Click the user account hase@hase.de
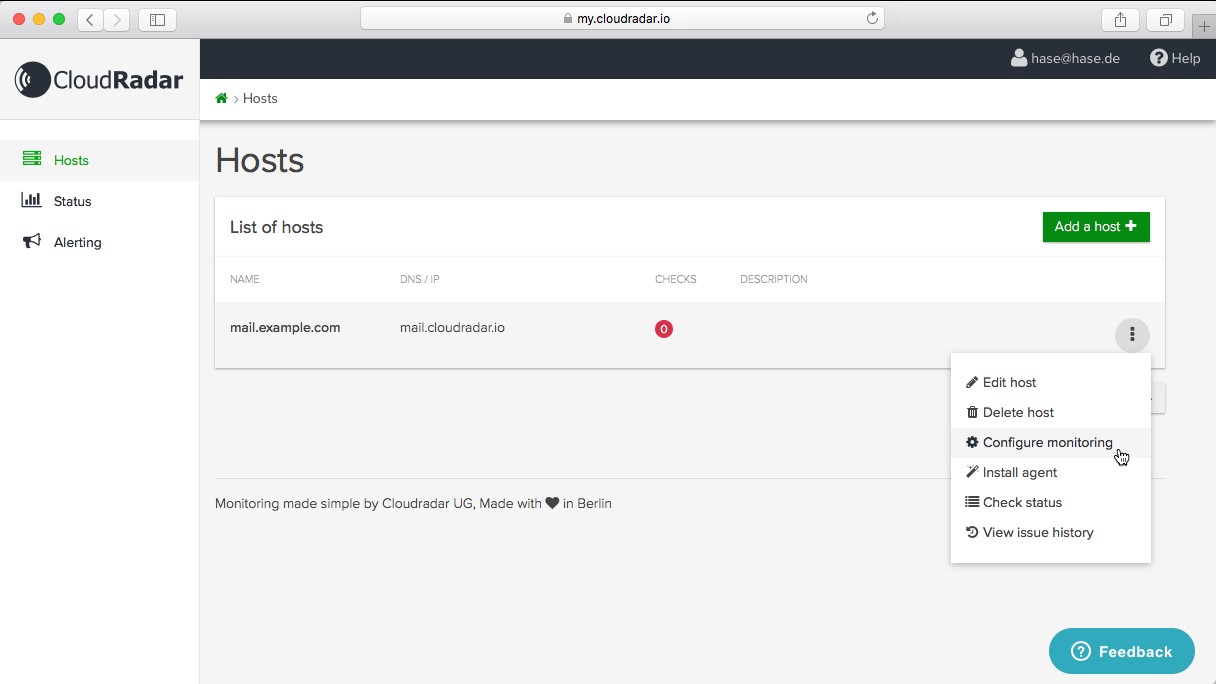 (1065, 58)
